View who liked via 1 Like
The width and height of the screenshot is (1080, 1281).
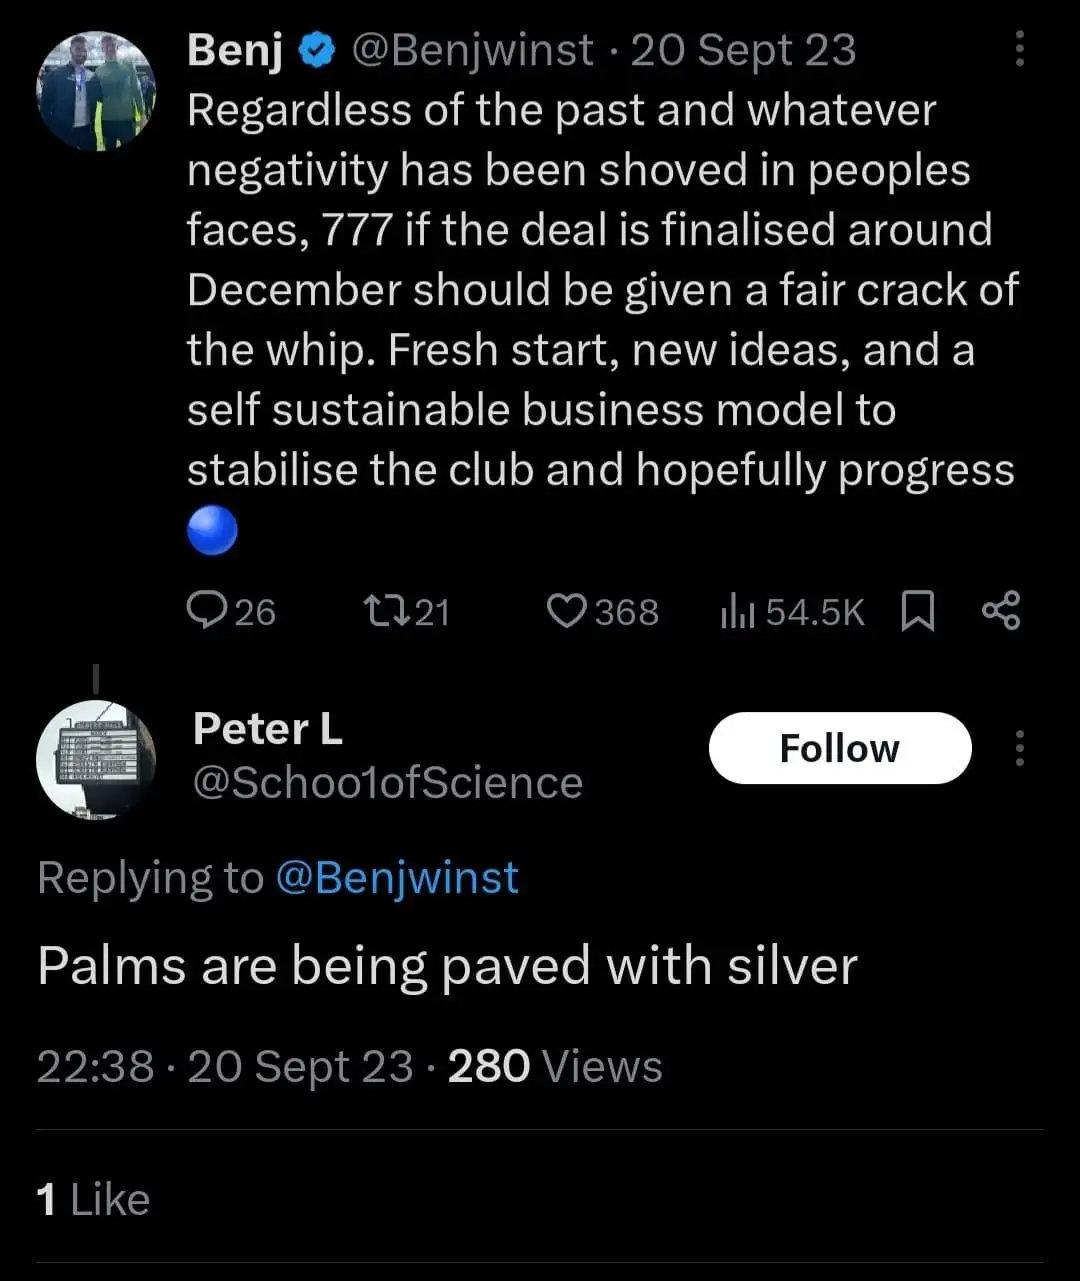[93, 1199]
